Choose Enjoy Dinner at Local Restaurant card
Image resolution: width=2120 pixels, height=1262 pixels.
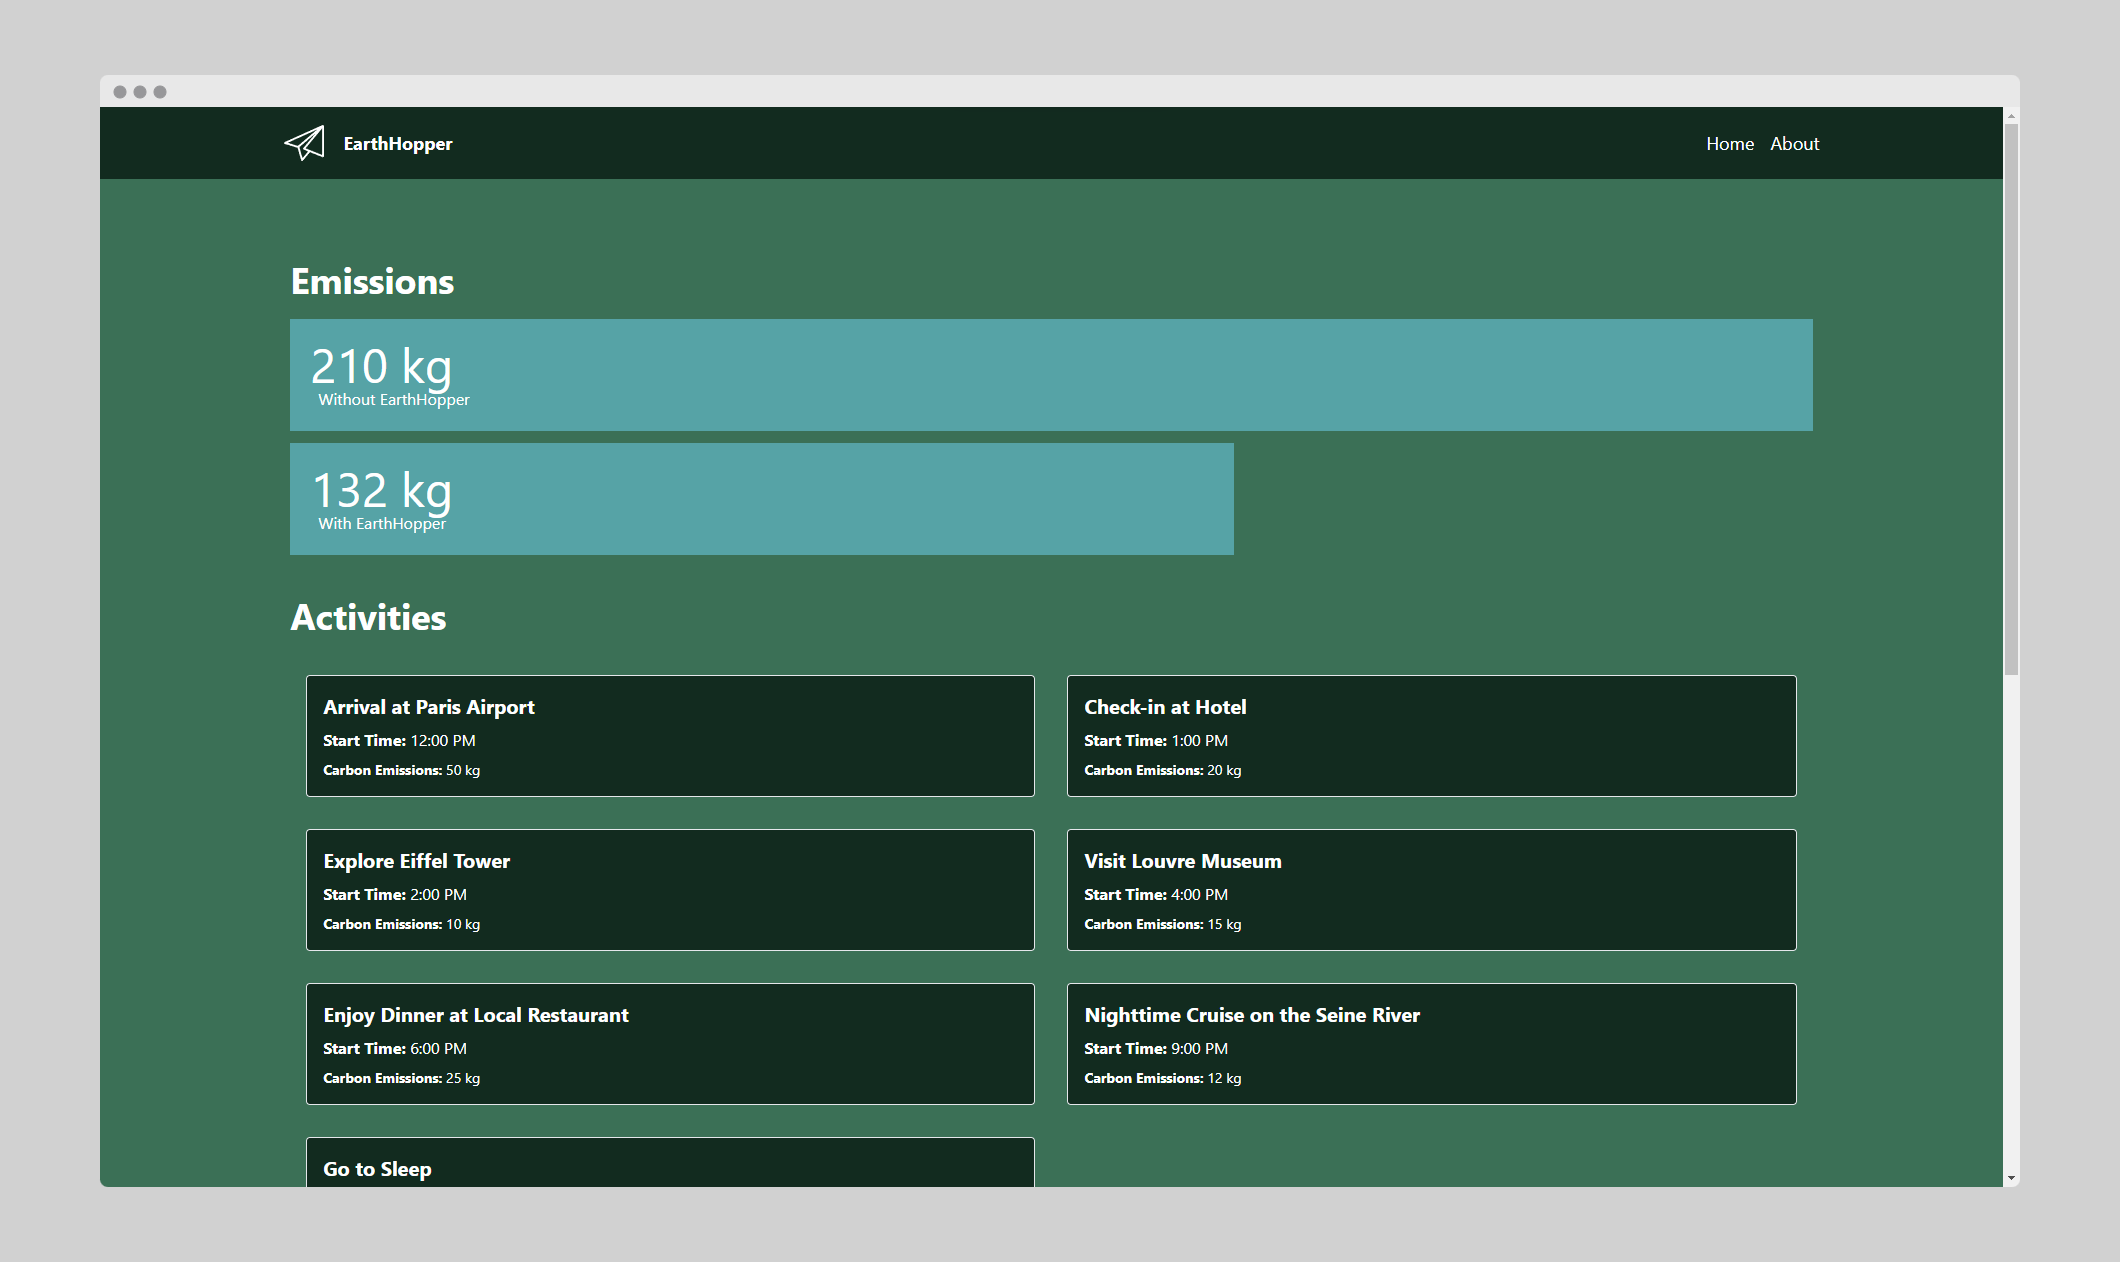[670, 1044]
